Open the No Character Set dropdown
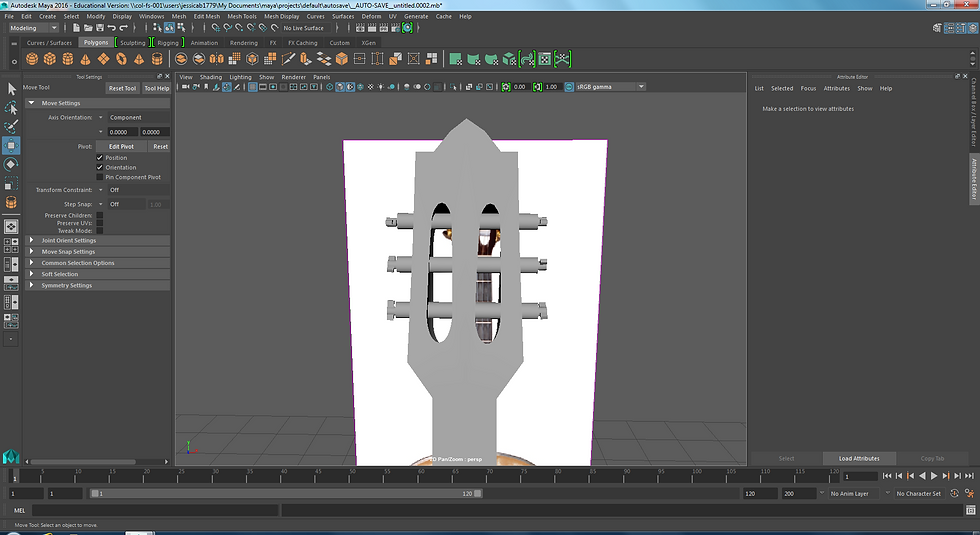 [x=919, y=493]
